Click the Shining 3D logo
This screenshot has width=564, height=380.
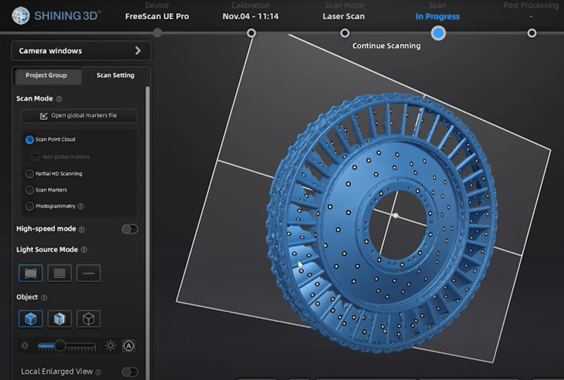click(56, 16)
